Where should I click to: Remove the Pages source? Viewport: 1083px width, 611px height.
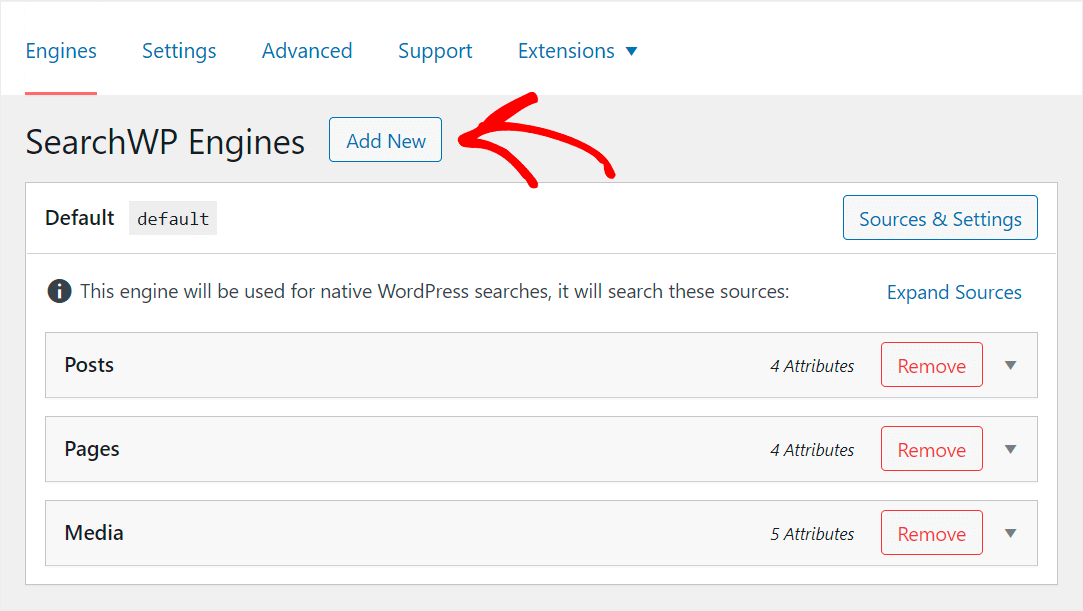pyautogui.click(x=932, y=449)
